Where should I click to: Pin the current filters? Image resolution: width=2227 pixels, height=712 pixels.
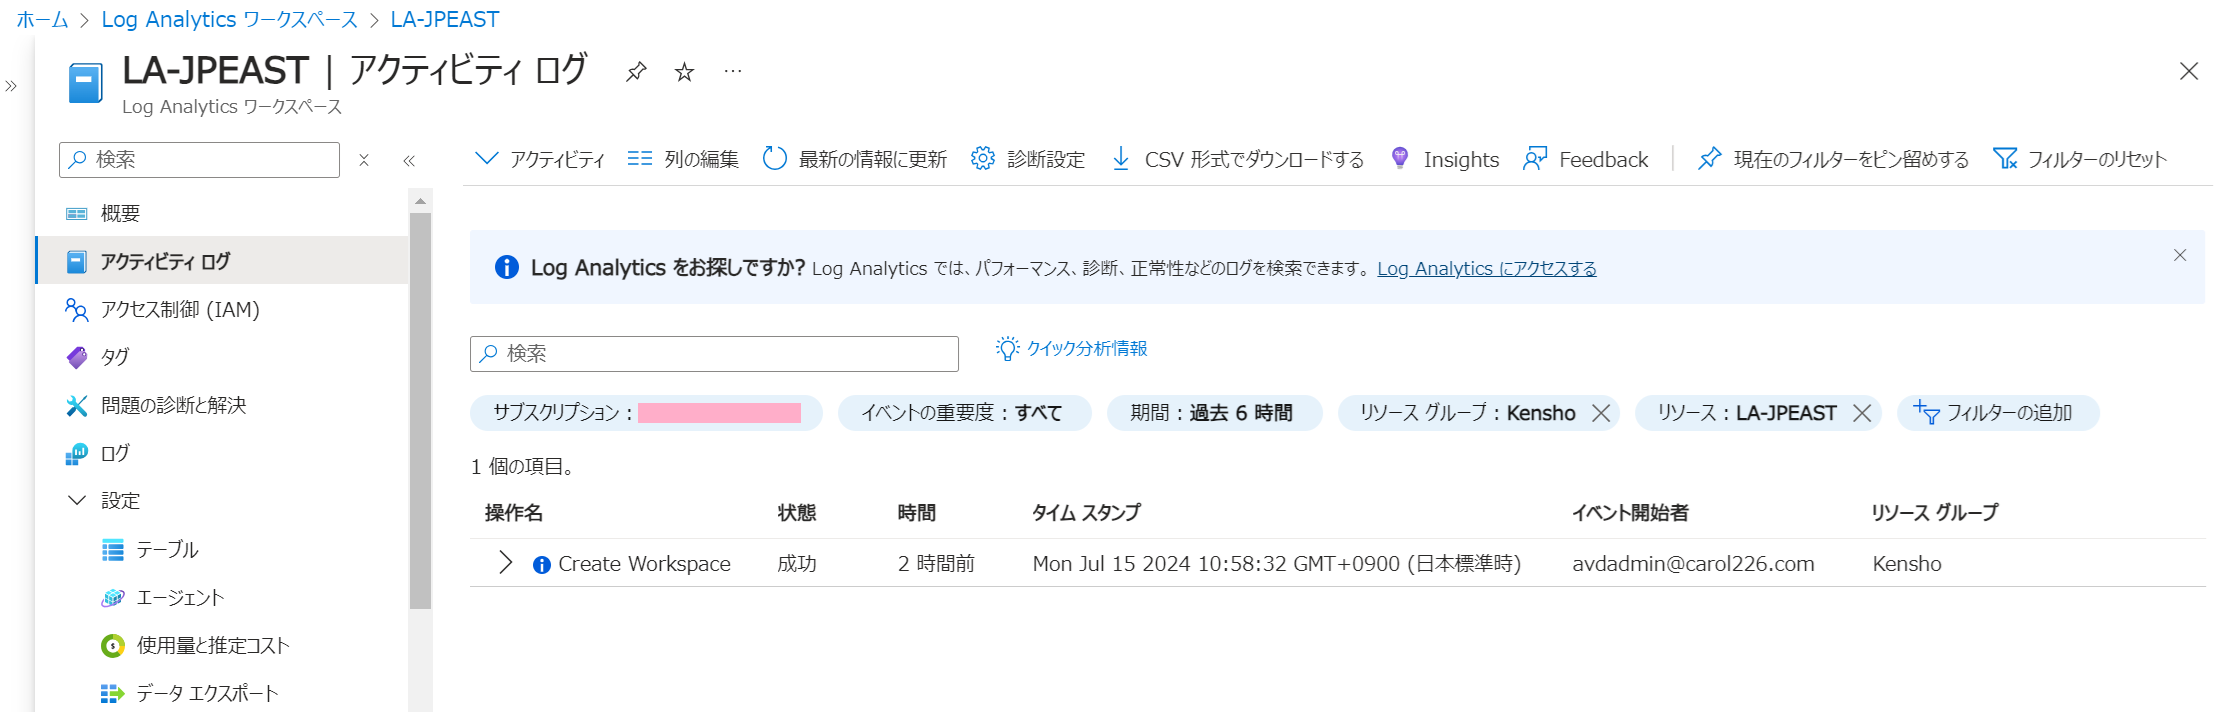[x=1833, y=159]
